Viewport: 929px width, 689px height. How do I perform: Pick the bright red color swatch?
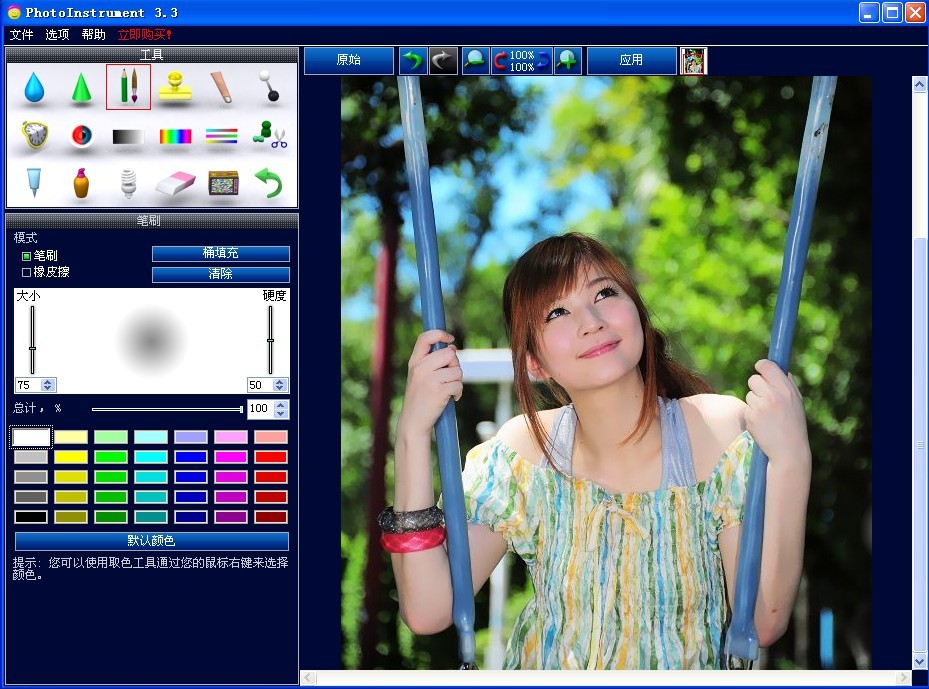point(270,457)
